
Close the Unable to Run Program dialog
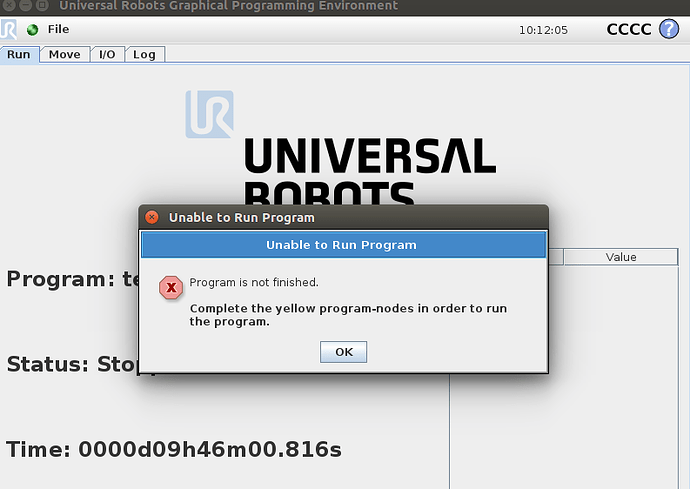(x=152, y=217)
